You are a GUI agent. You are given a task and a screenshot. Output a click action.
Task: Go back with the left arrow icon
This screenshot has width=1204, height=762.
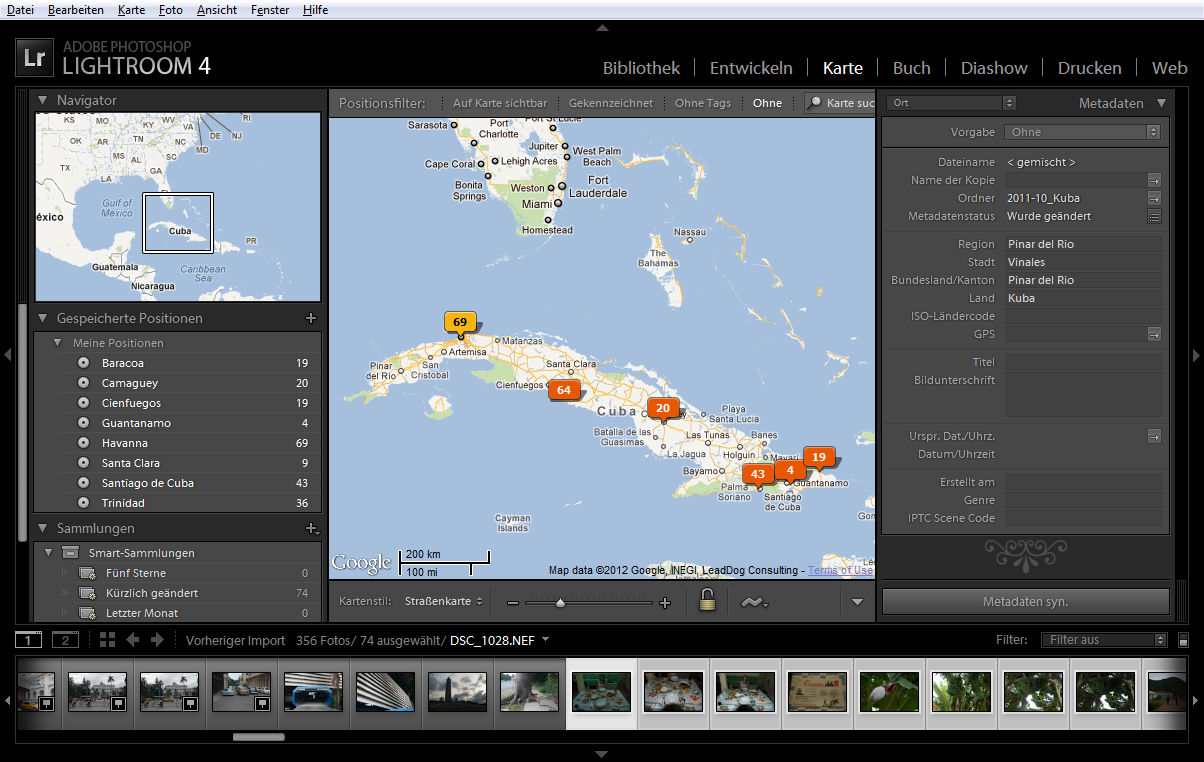[x=132, y=640]
